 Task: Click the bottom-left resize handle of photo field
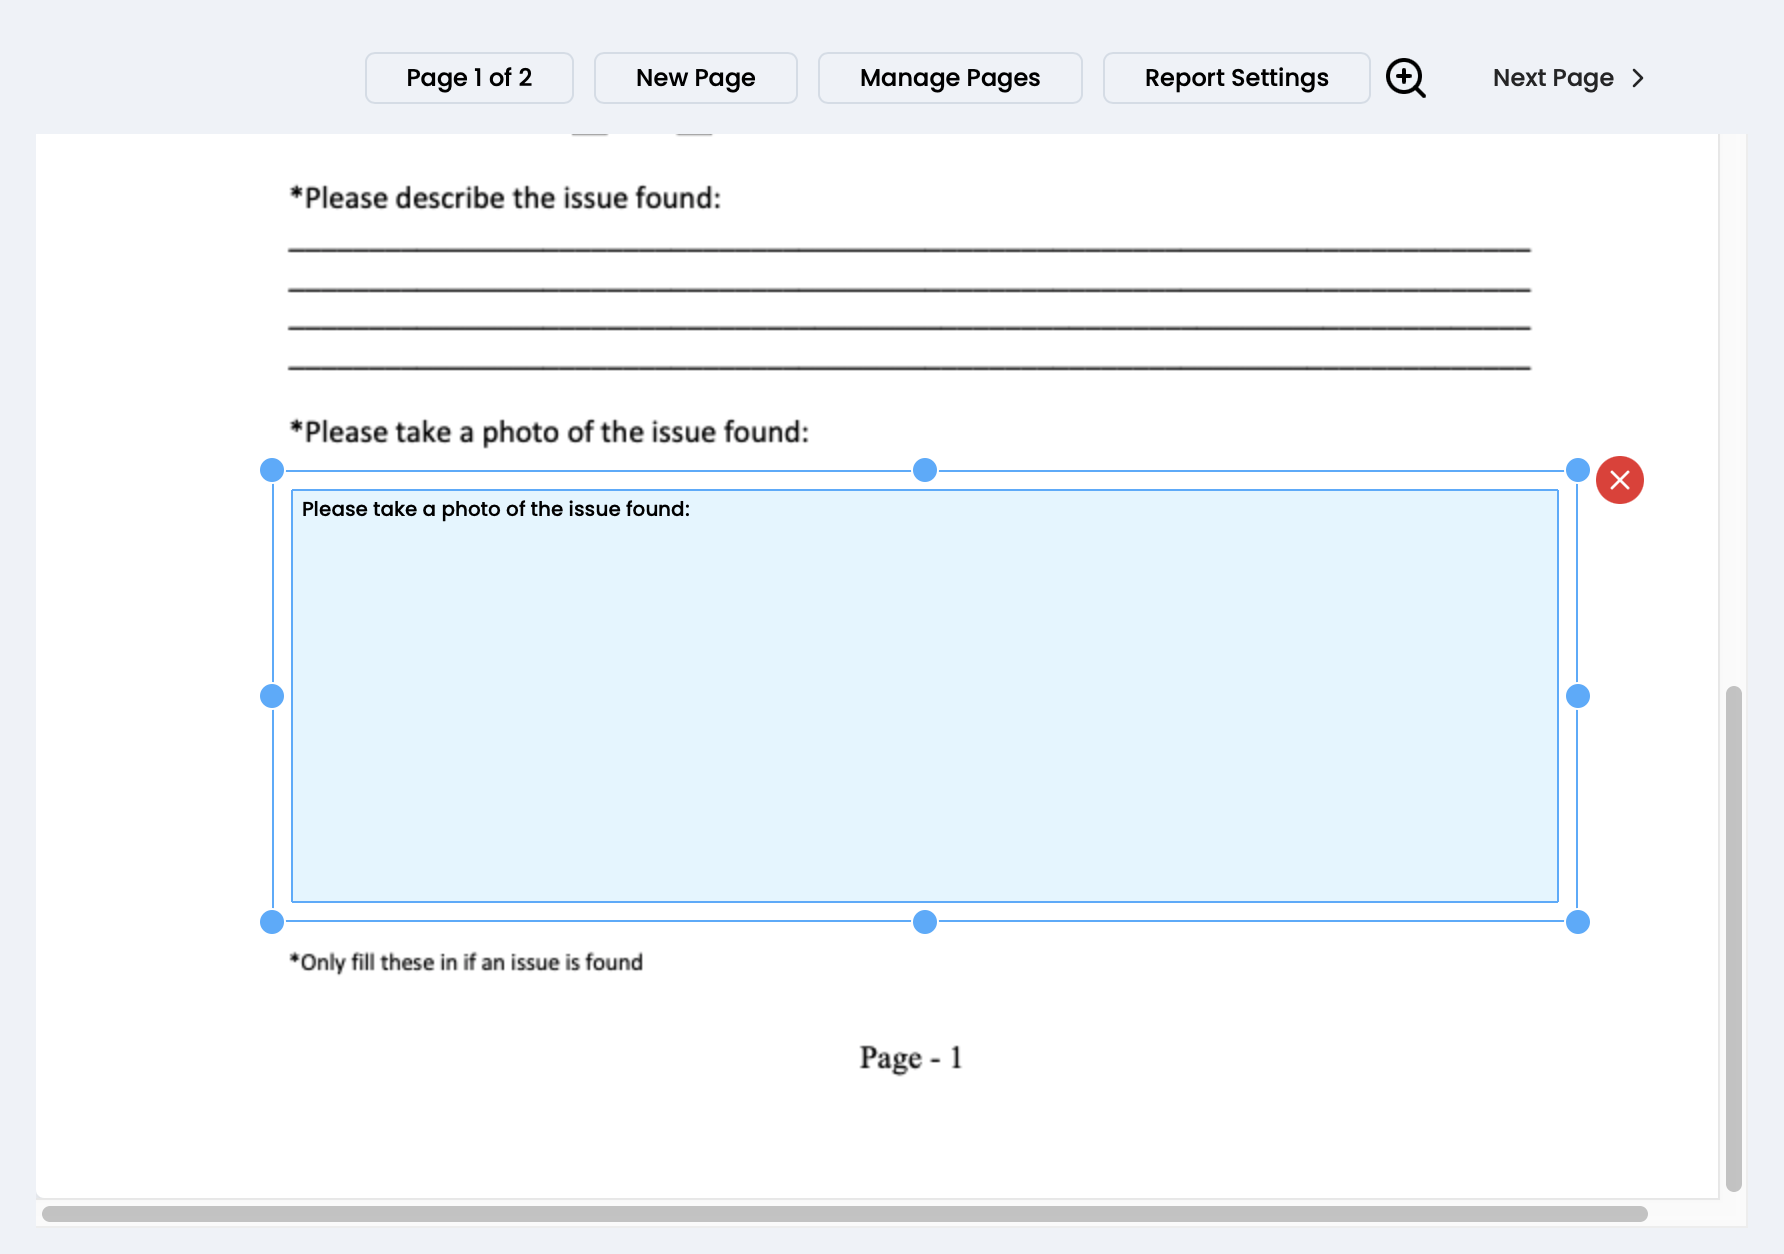click(x=272, y=922)
